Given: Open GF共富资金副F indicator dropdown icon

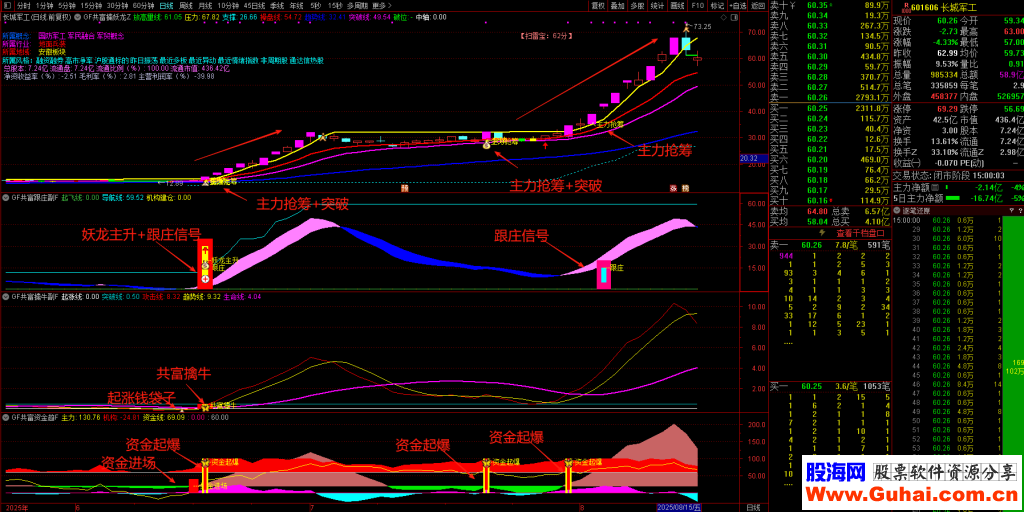Looking at the screenshot, I should [5, 417].
